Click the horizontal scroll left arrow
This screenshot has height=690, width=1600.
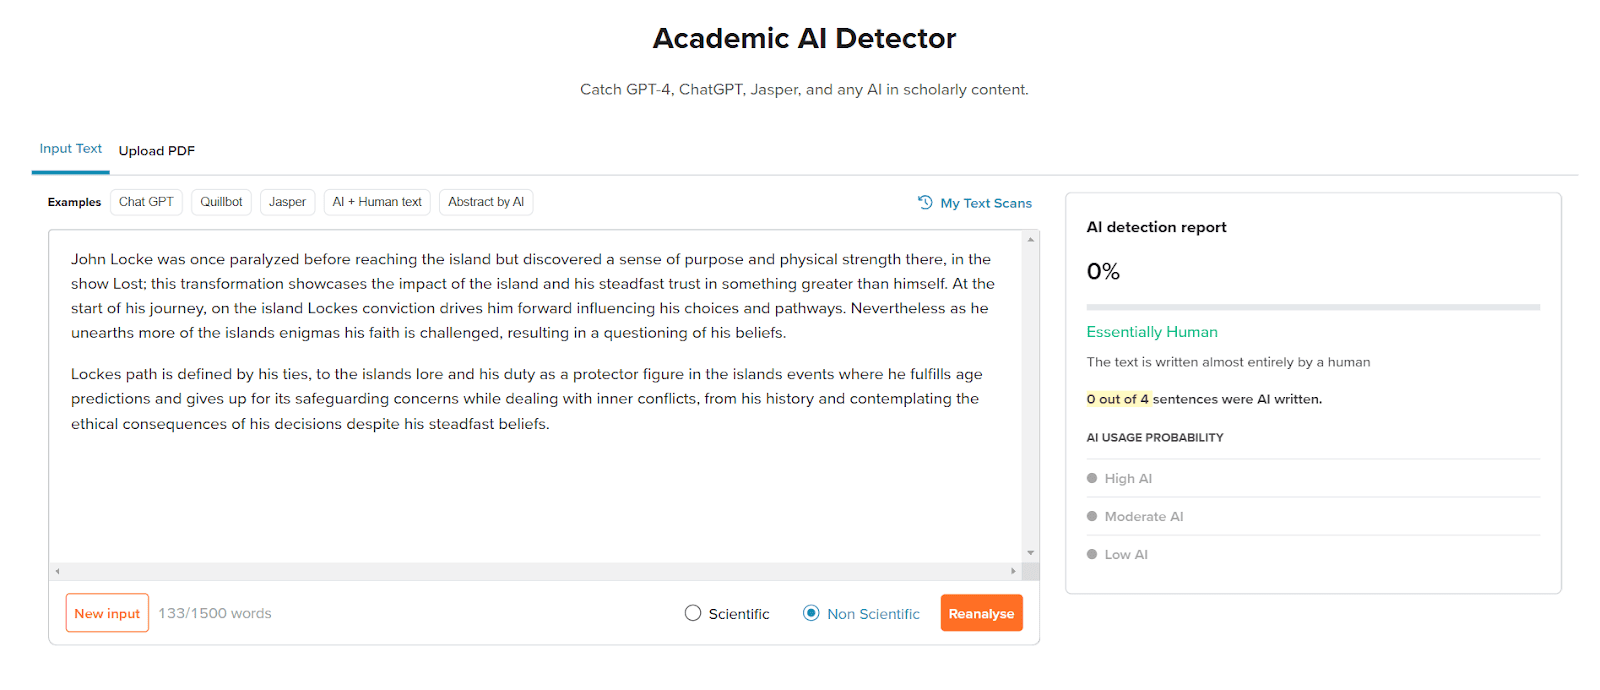58,571
